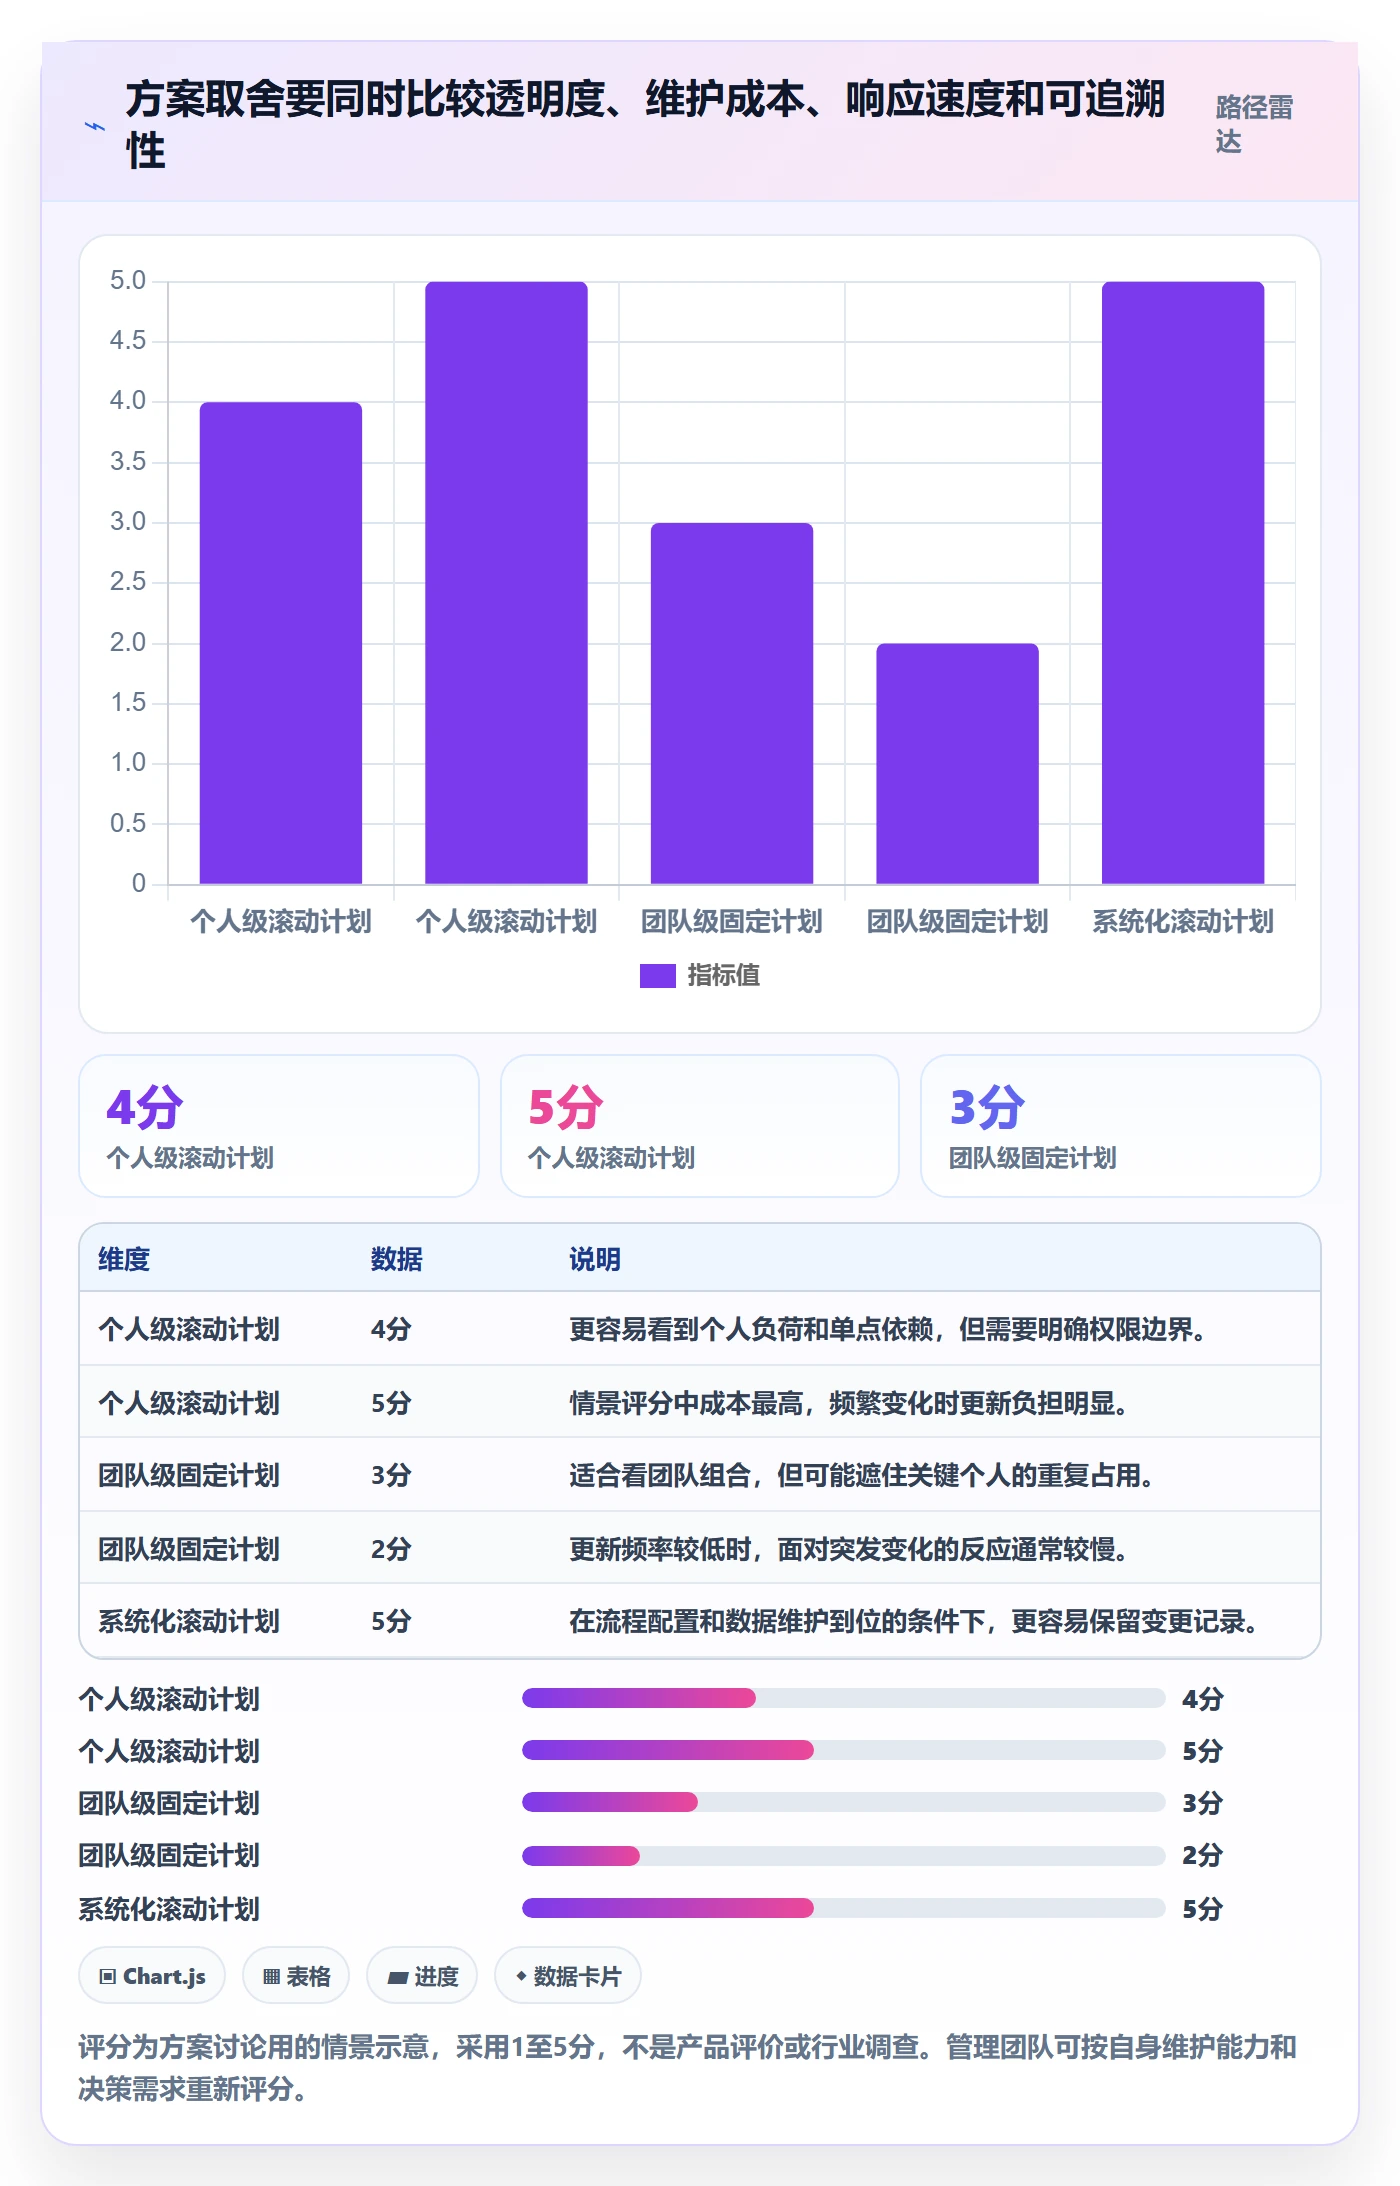Click the first 个人级滚动计划 chart bar reaching 4.0
The image size is (1400, 2186).
[281, 643]
